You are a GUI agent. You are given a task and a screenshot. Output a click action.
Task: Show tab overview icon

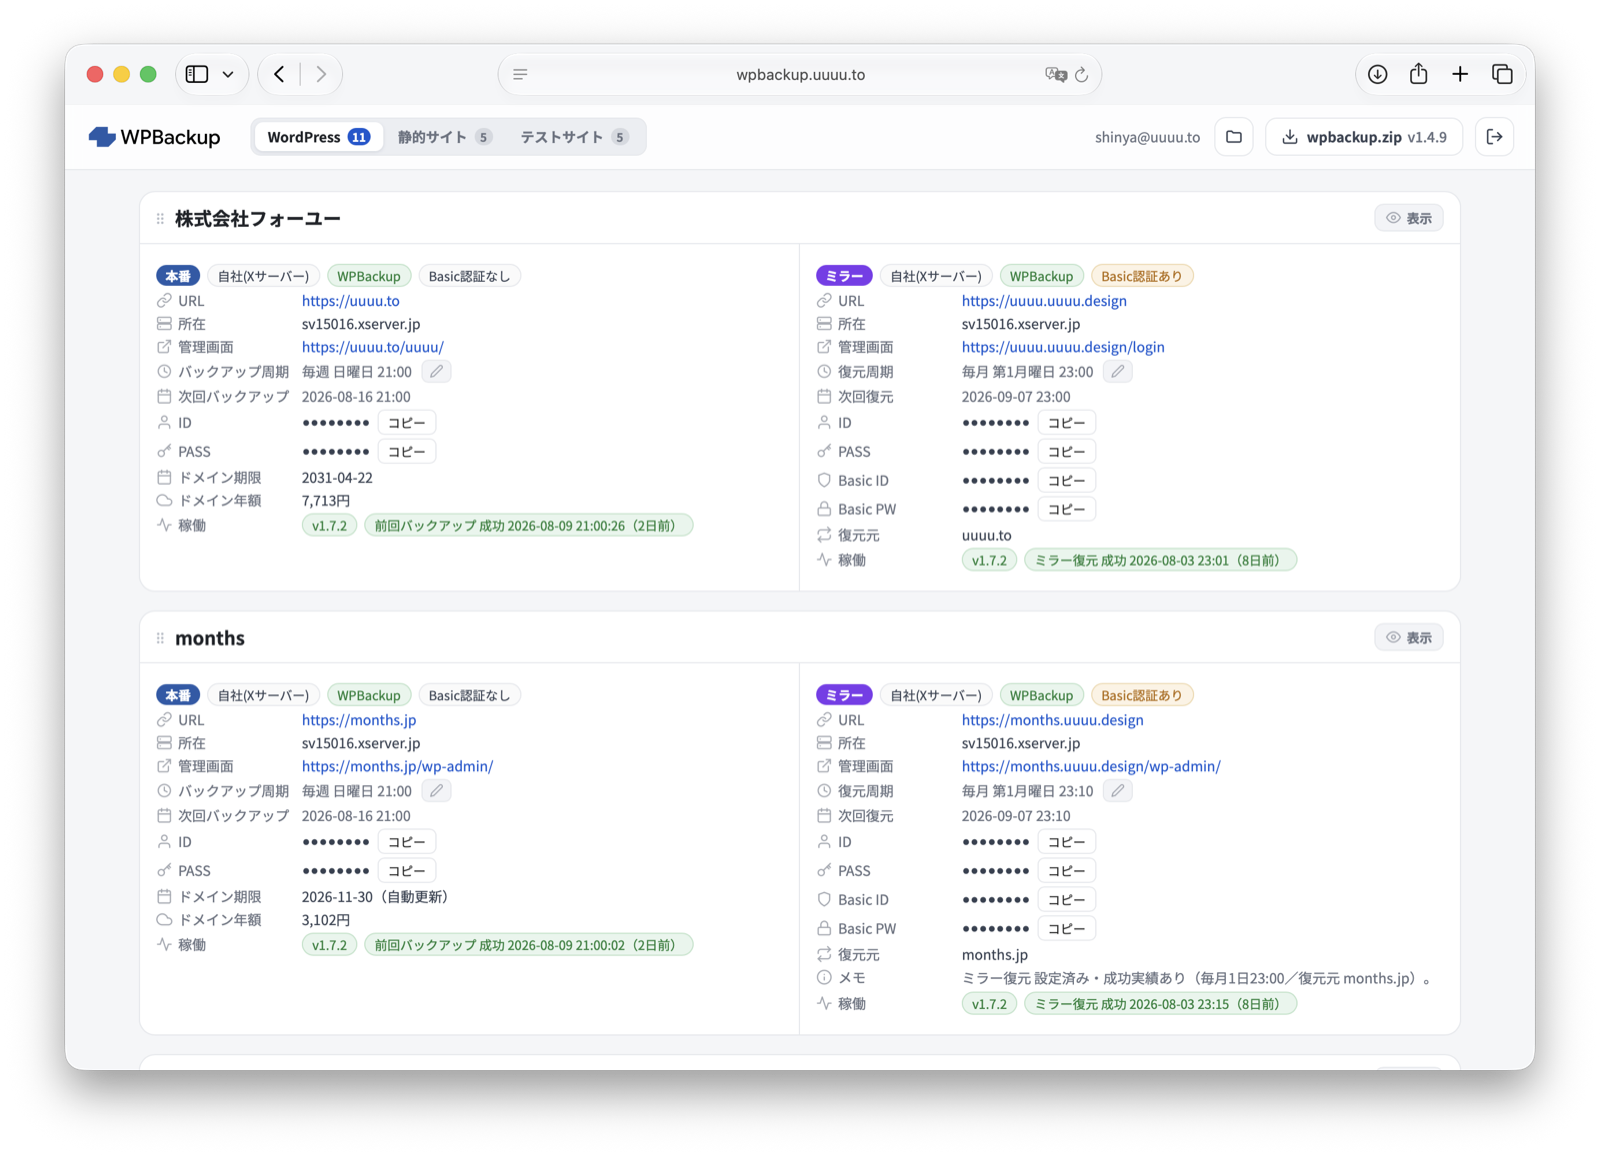point(1502,74)
